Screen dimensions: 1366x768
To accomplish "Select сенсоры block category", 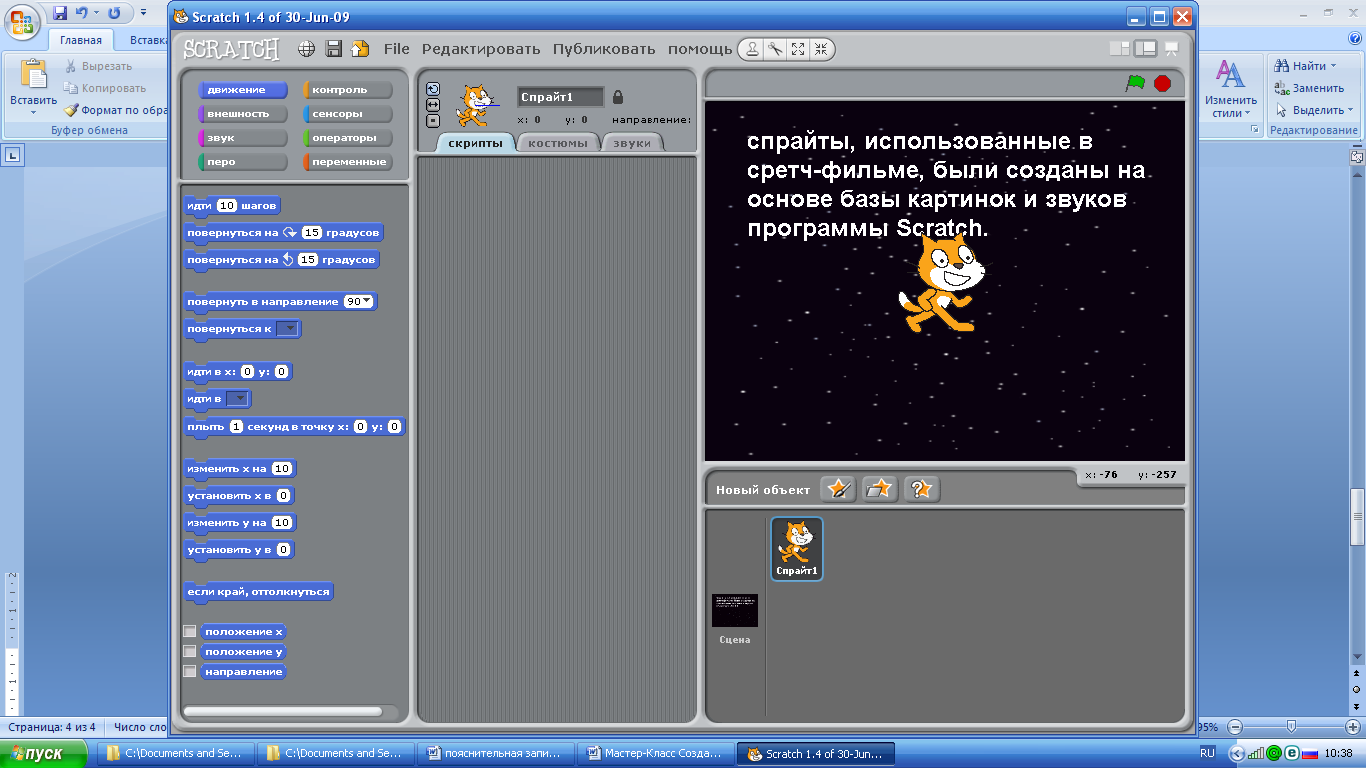I will [x=348, y=114].
